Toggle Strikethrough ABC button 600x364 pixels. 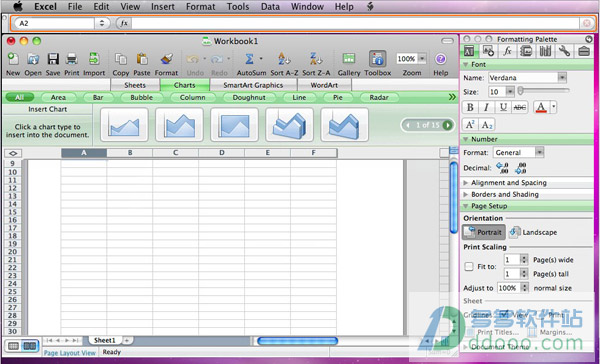(520, 108)
